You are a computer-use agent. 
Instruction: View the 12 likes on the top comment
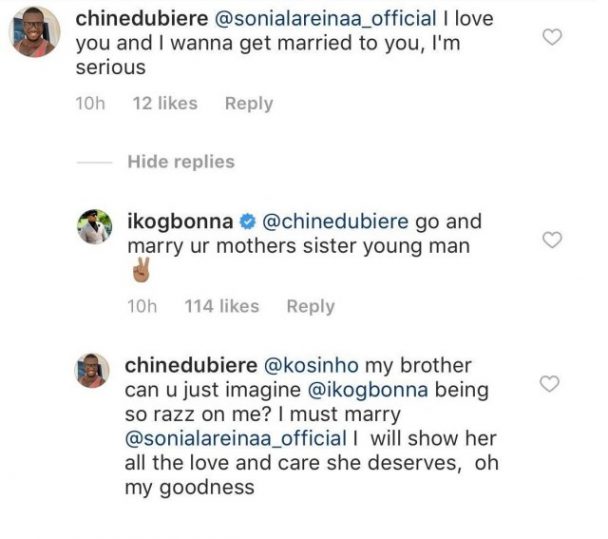[x=165, y=103]
